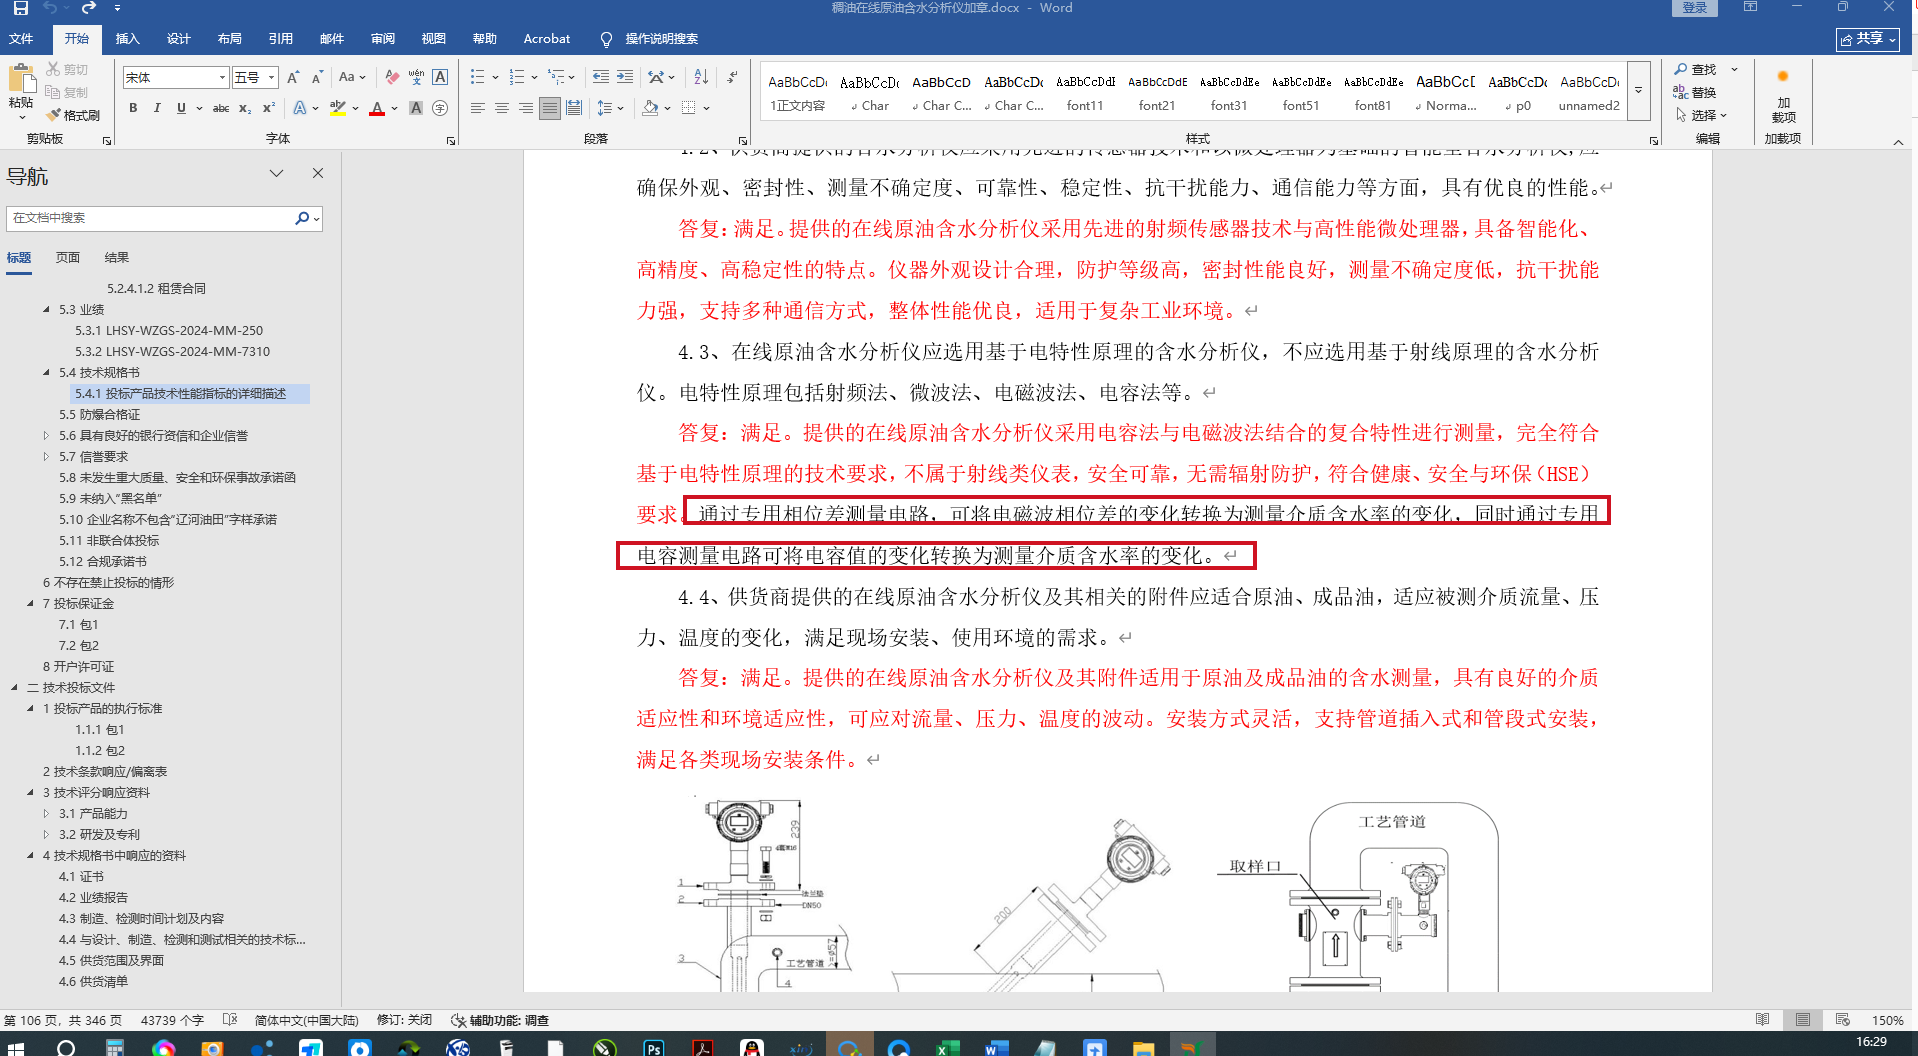Click the borders icon in the paragraph group
The width and height of the screenshot is (1918, 1056).
point(689,108)
